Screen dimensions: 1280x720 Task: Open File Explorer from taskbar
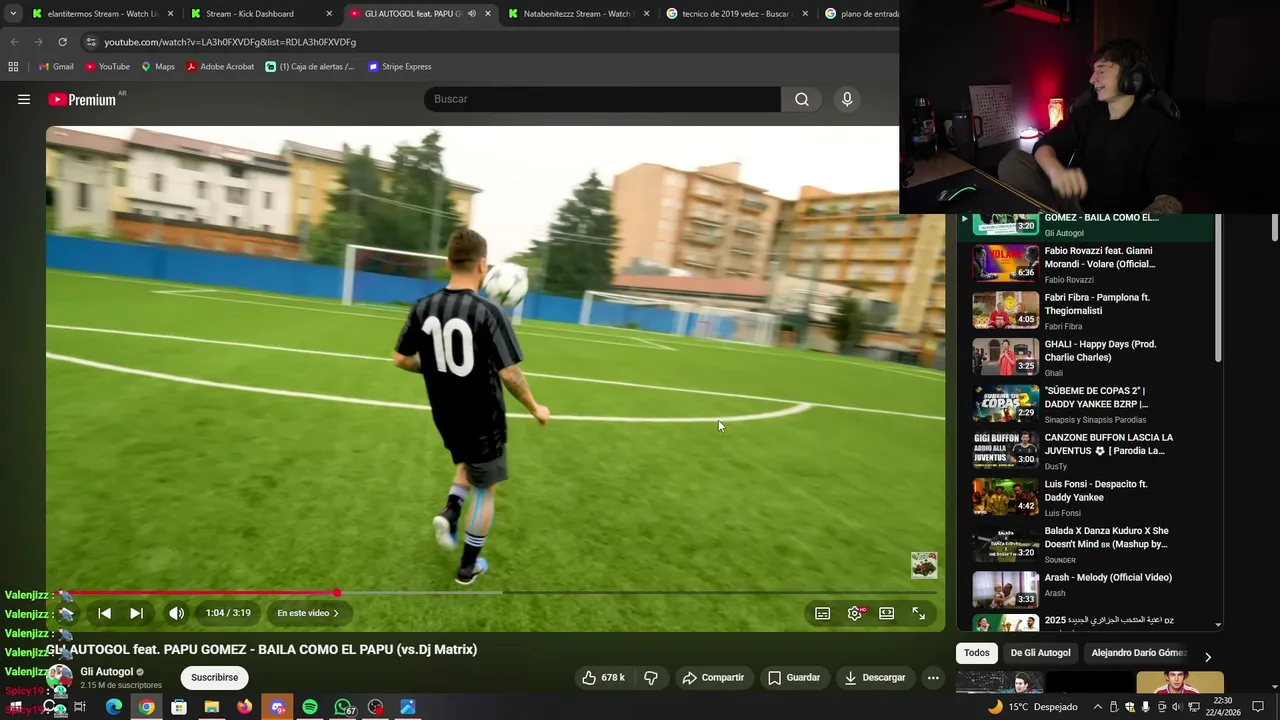point(212,707)
